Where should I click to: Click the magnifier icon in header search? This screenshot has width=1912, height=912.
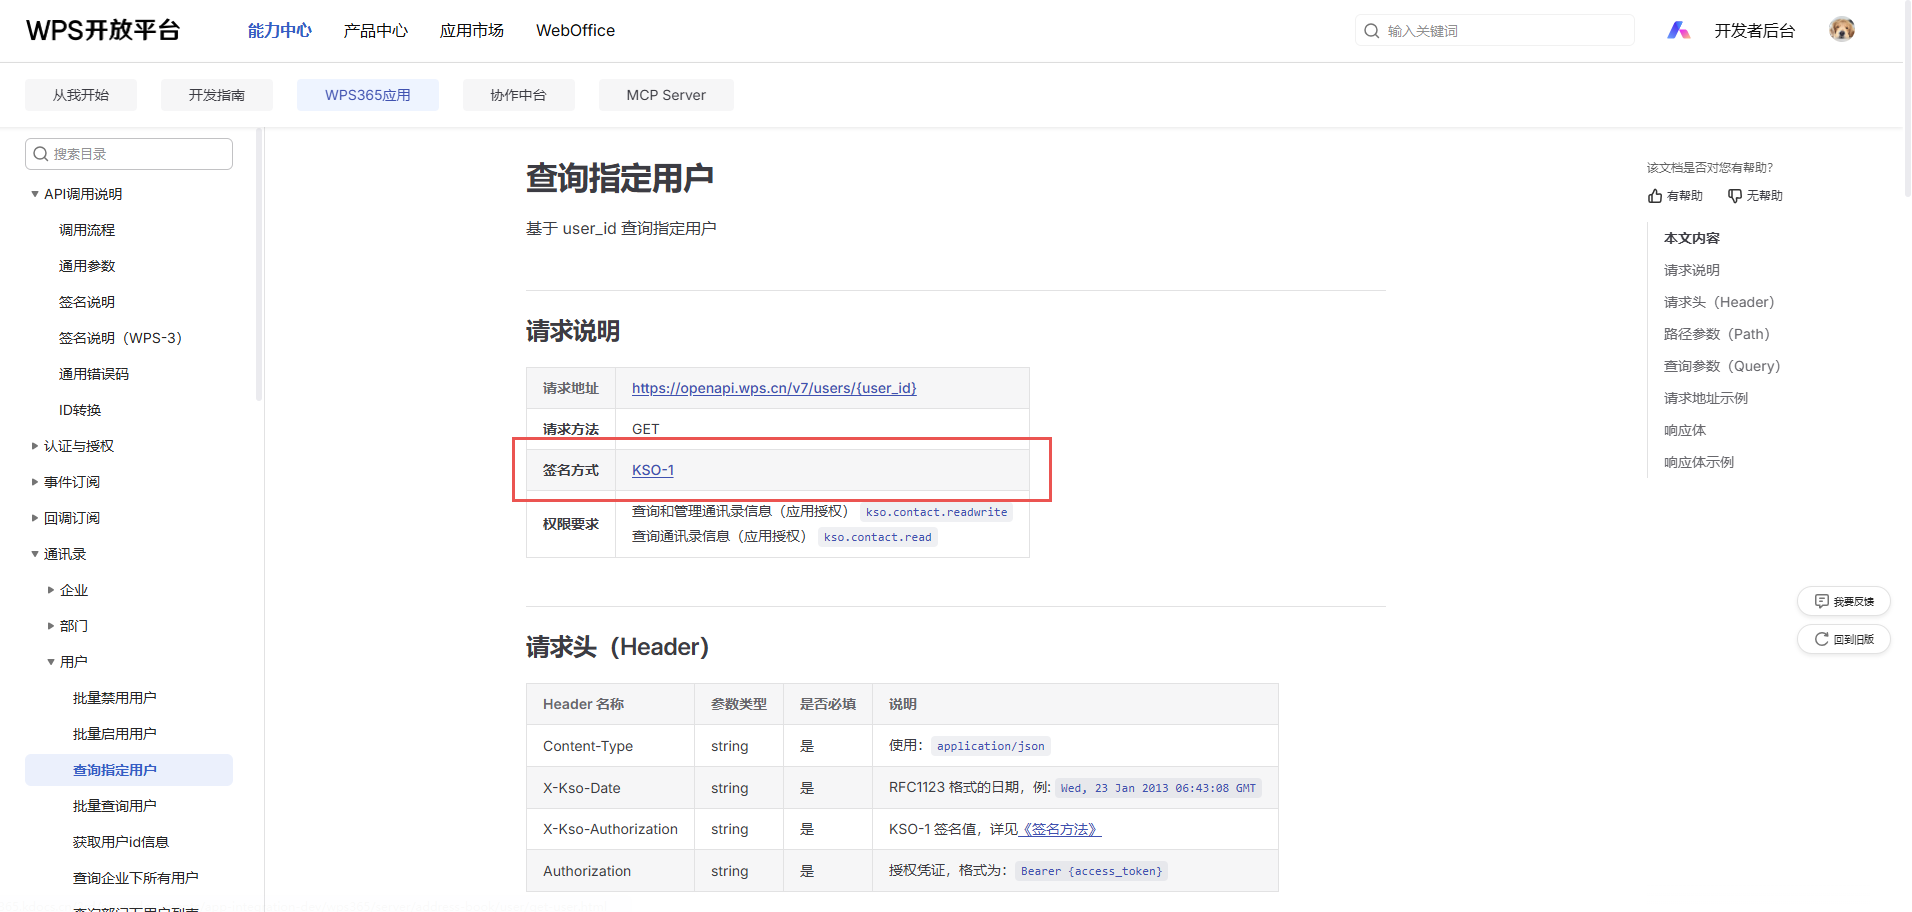tap(1372, 31)
